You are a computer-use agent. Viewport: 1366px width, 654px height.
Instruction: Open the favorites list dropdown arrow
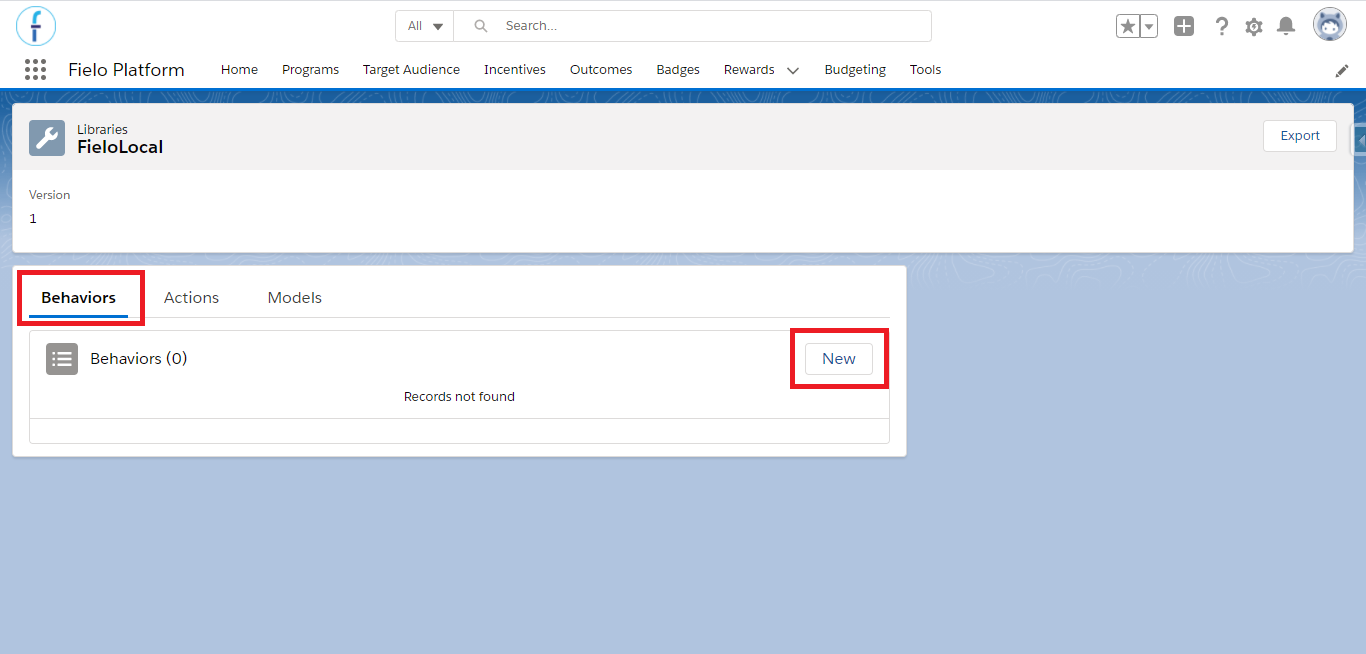coord(1149,27)
